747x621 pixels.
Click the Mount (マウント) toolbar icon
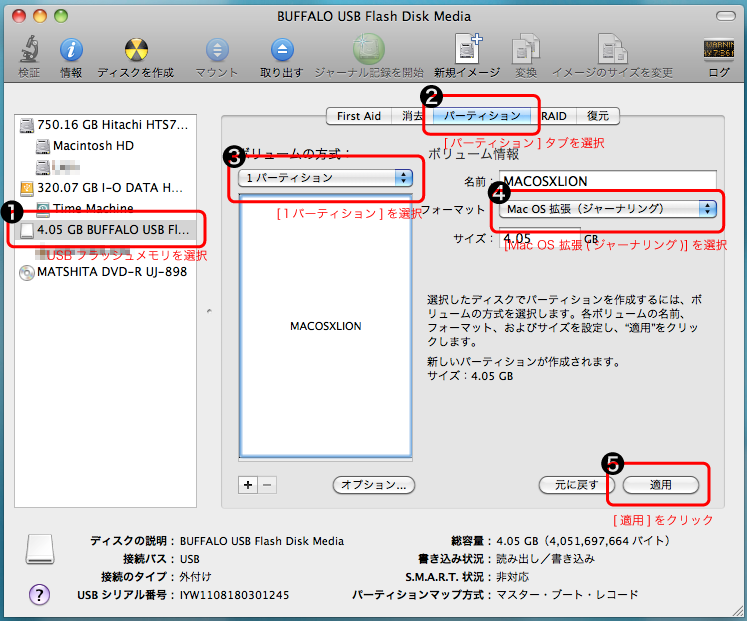(x=217, y=50)
